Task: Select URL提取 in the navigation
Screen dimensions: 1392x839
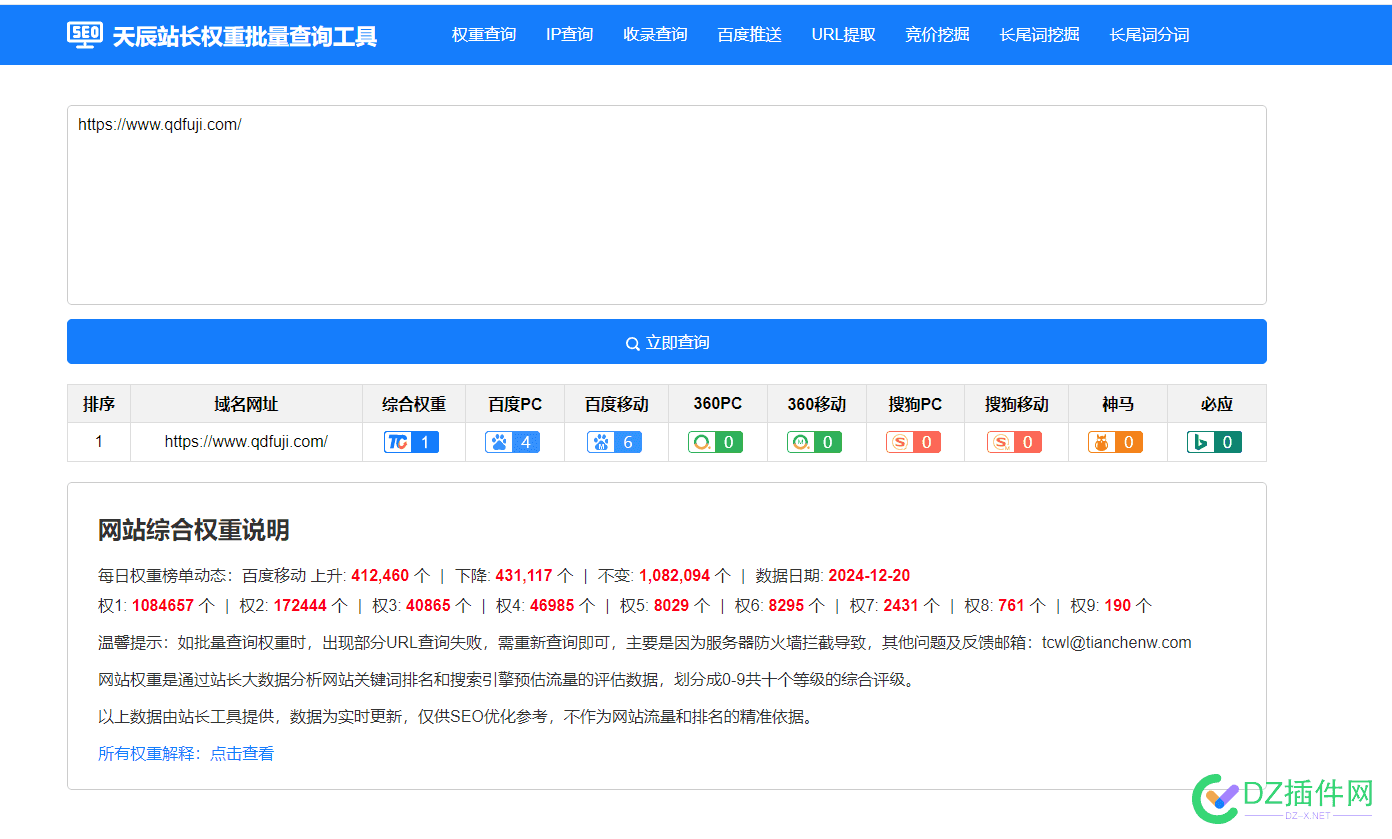Action: pyautogui.click(x=844, y=34)
